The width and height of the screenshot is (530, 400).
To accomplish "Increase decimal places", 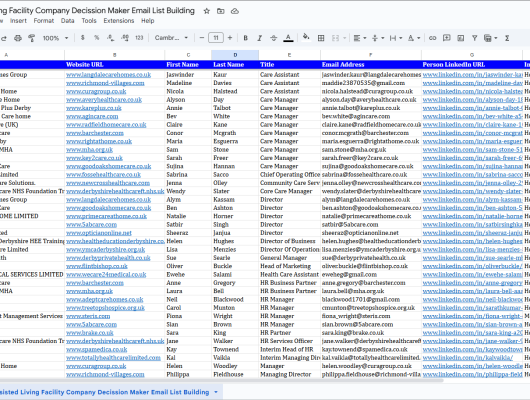I will pos(125,38).
